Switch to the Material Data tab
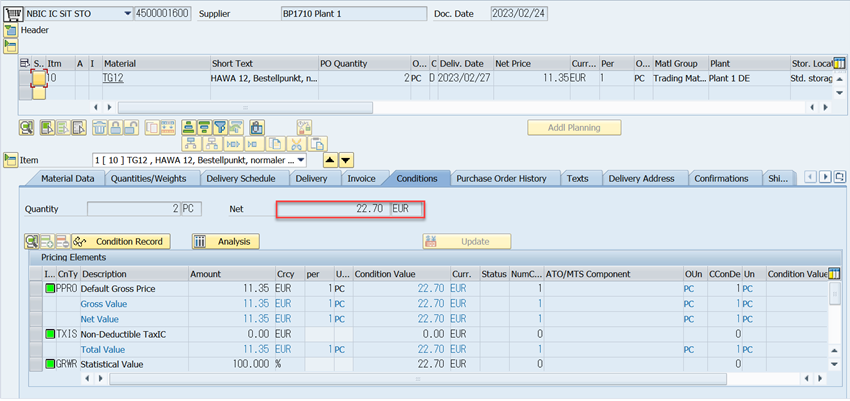This screenshot has width=850, height=401. point(68,178)
